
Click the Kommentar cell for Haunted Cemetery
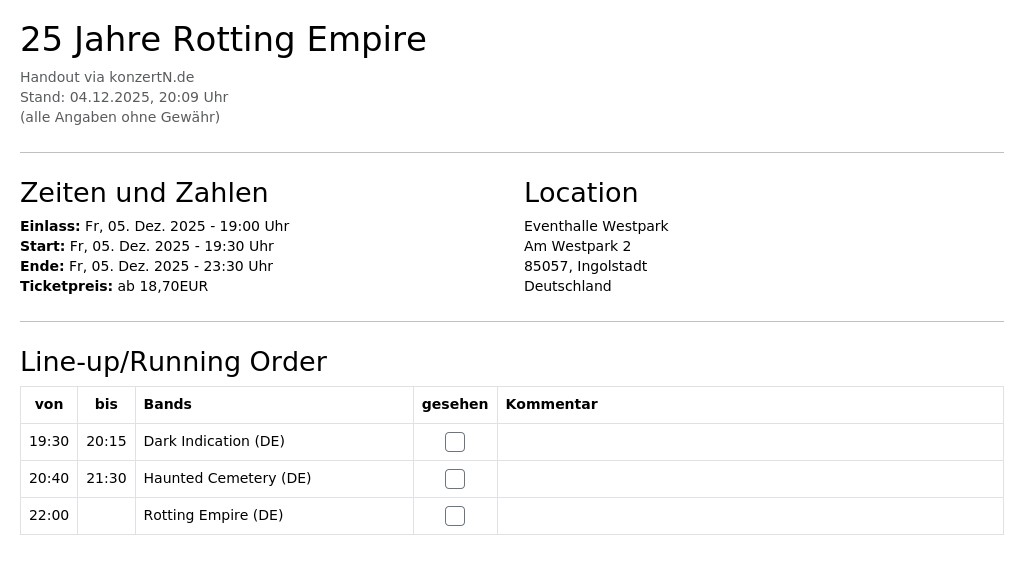pos(750,479)
